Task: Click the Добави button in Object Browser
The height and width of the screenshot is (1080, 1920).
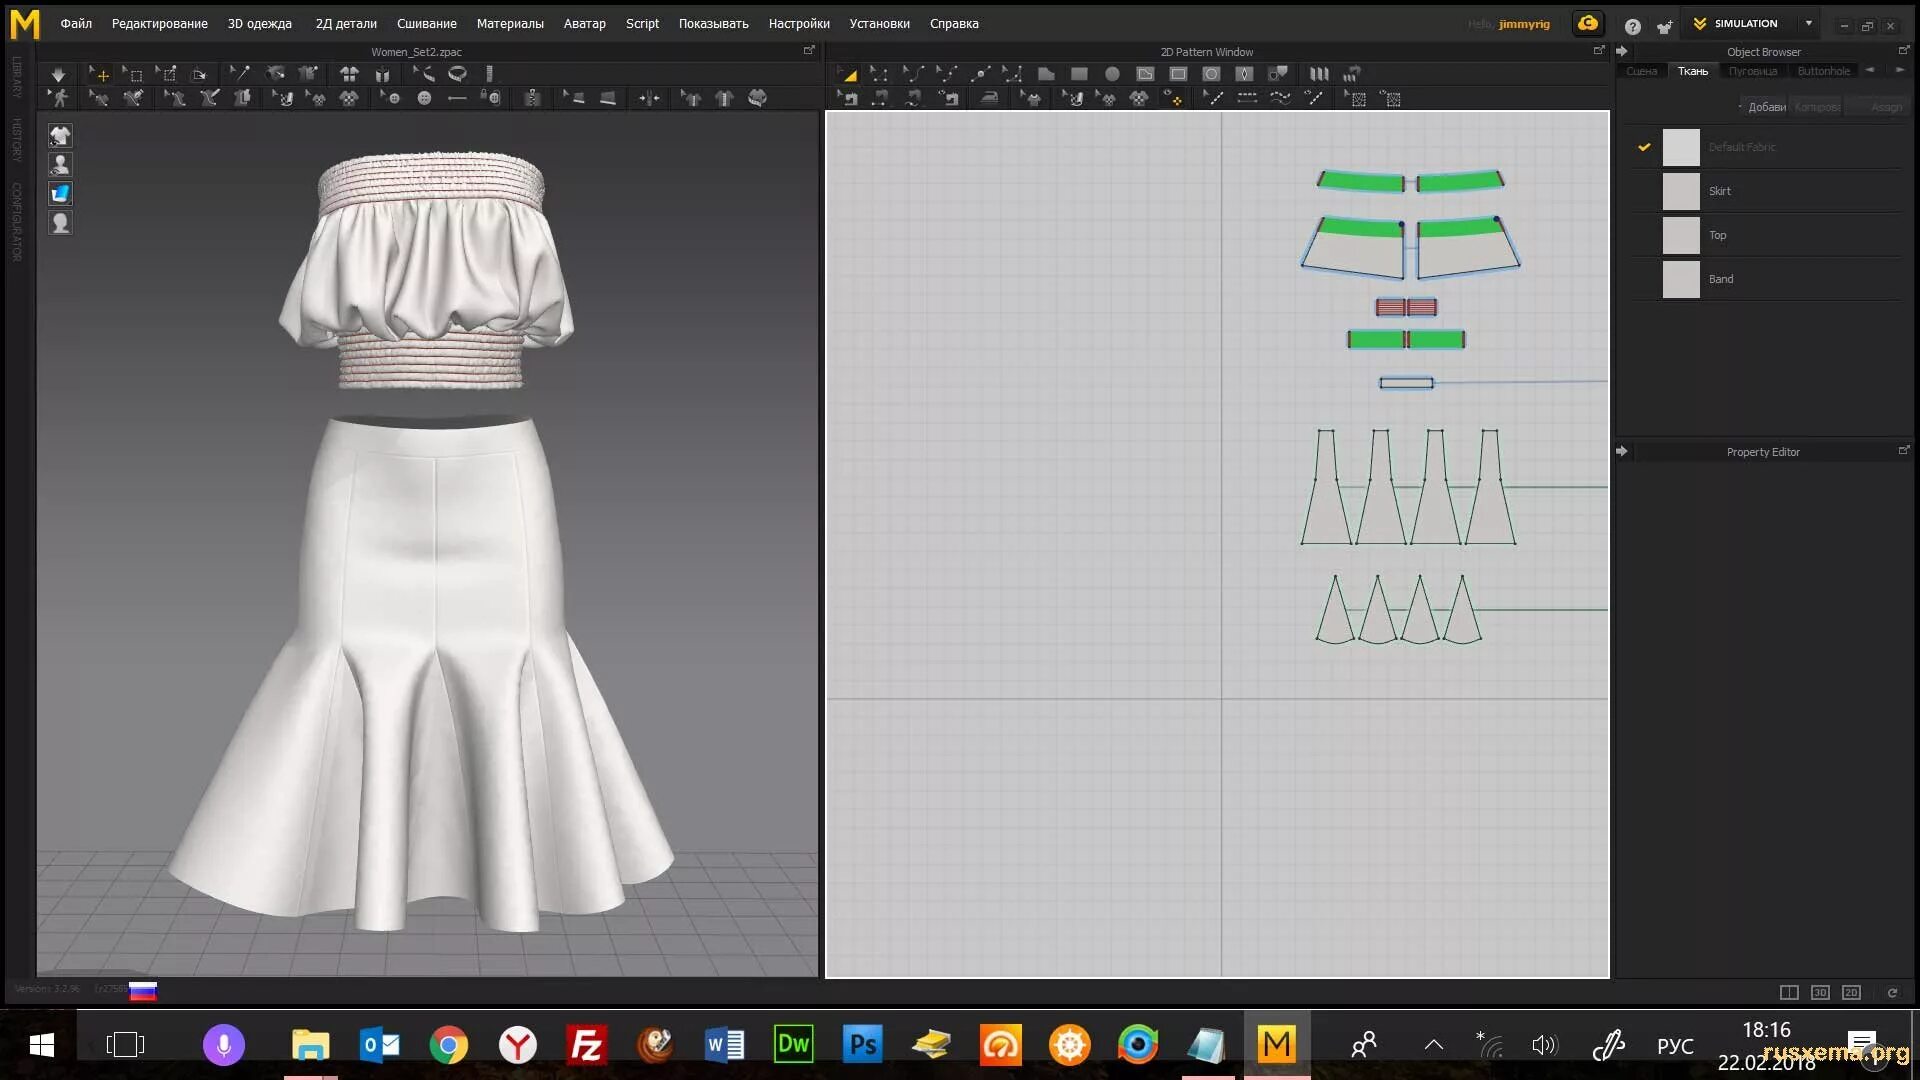Action: (1765, 107)
